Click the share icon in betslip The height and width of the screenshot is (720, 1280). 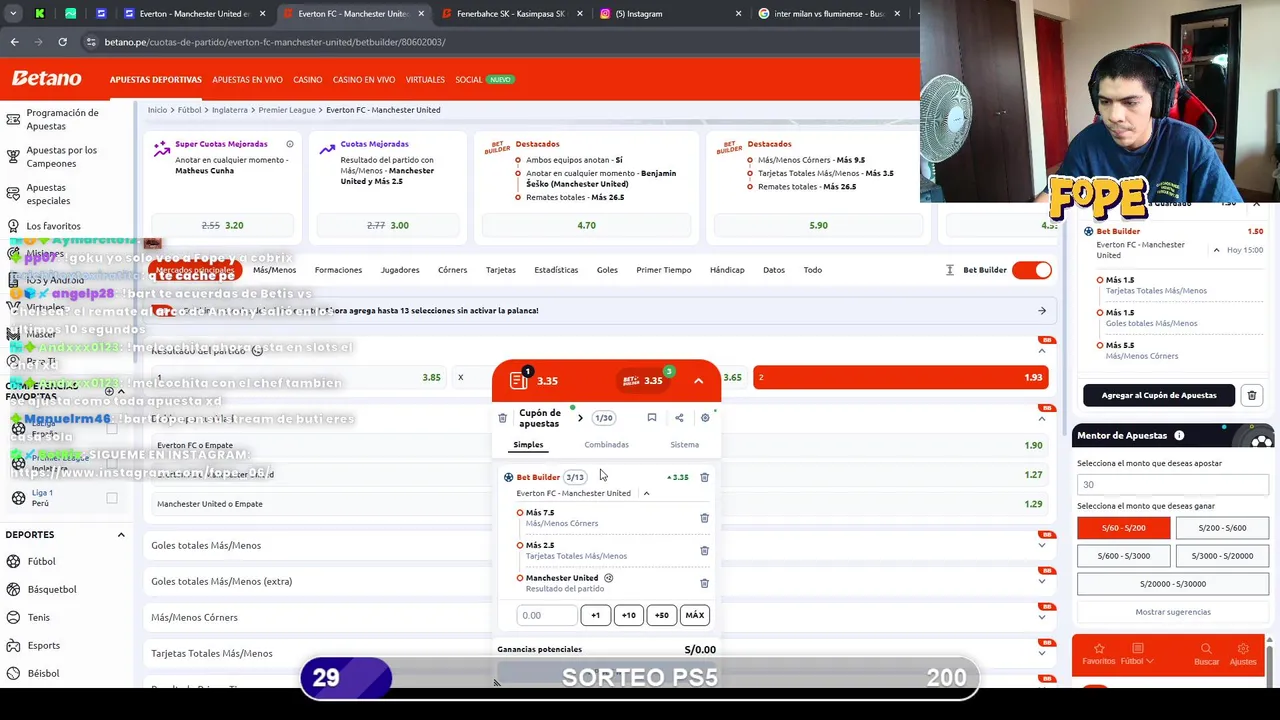679,418
